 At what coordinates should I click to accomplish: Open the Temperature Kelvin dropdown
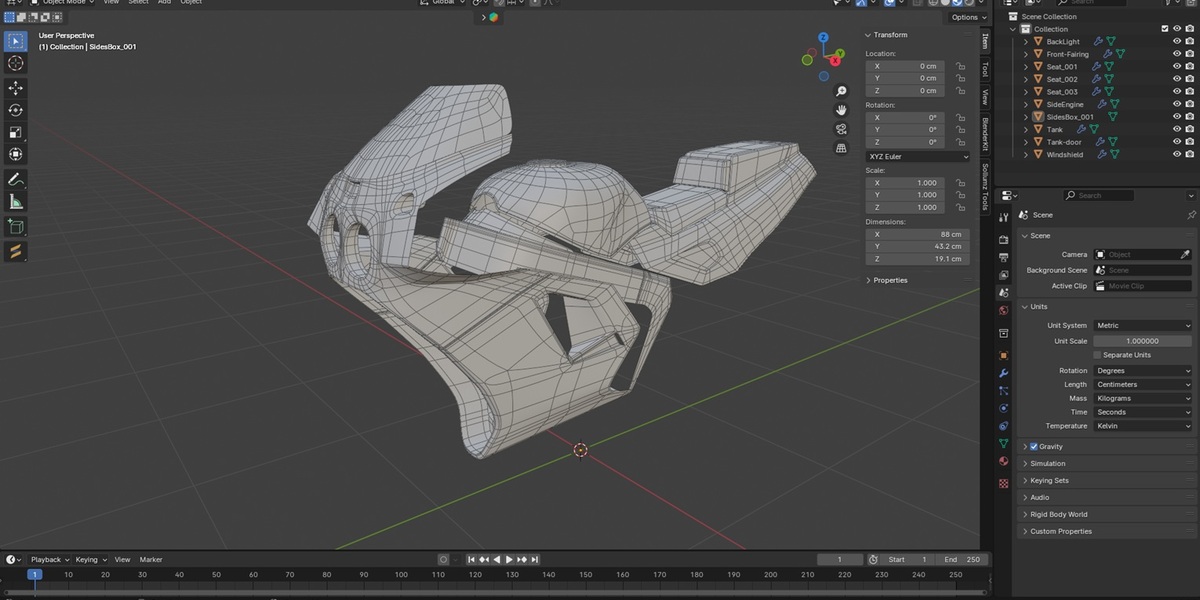click(x=1143, y=427)
